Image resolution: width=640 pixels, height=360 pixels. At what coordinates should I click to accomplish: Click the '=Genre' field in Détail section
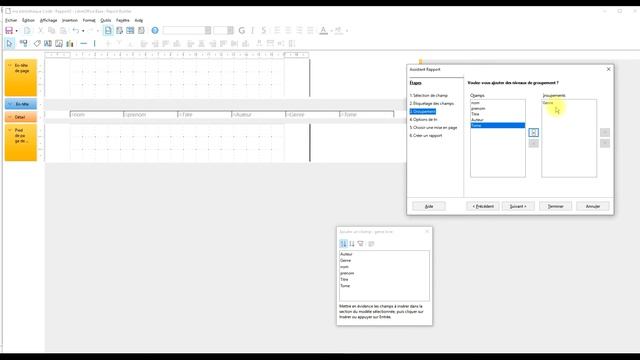(312, 115)
